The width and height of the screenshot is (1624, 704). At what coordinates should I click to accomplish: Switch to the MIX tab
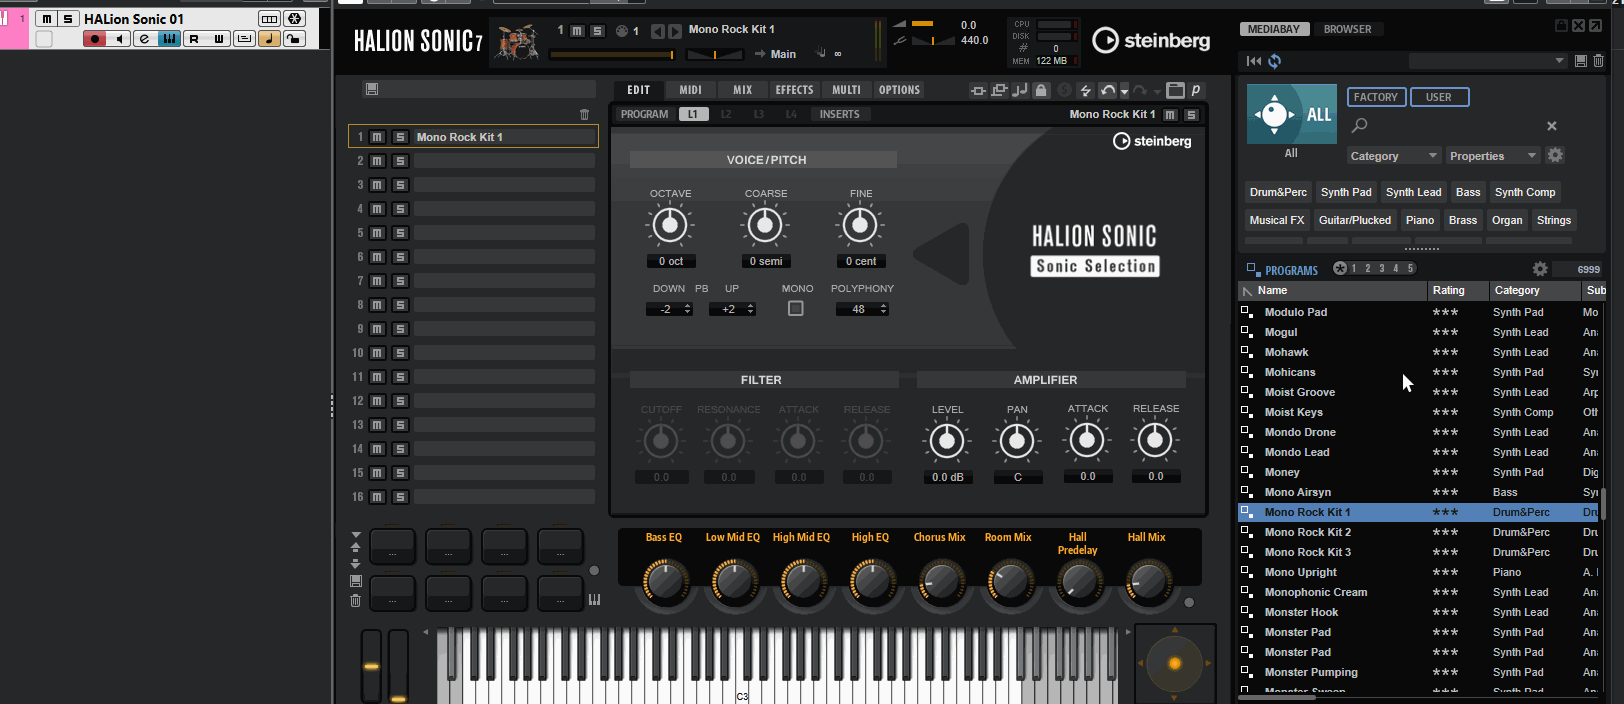click(x=742, y=90)
